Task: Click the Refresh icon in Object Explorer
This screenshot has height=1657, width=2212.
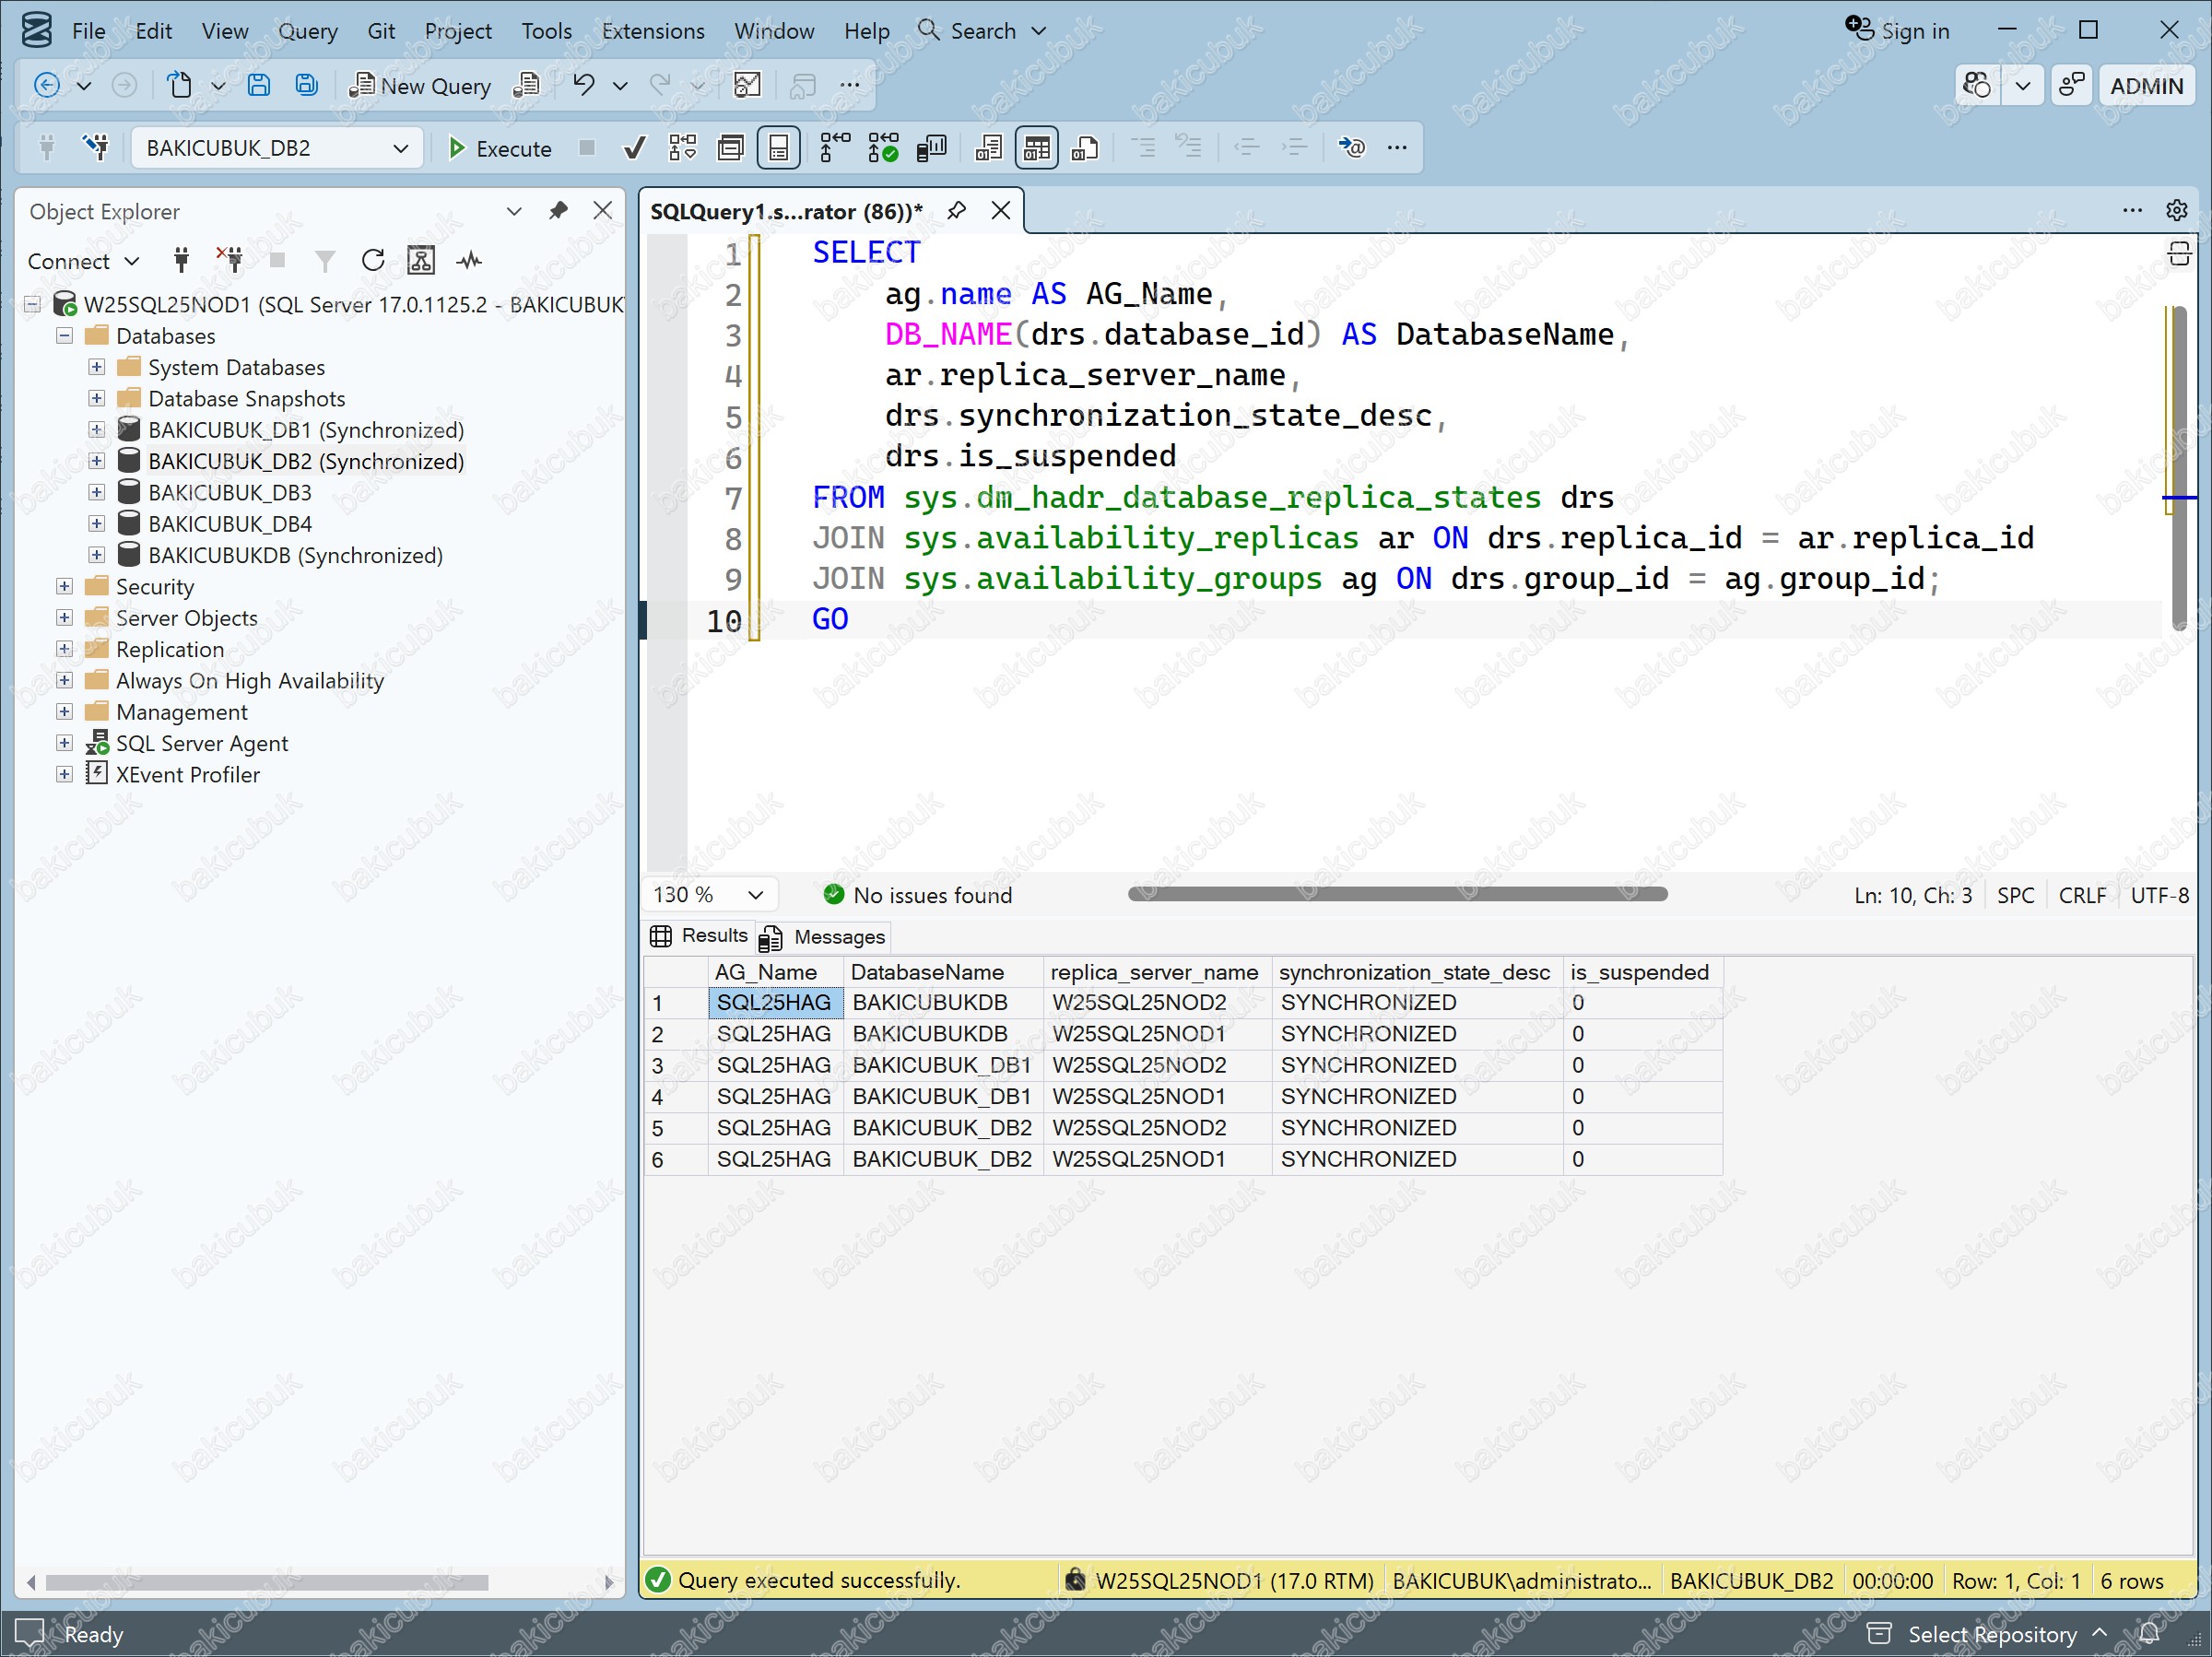Action: pyautogui.click(x=373, y=261)
